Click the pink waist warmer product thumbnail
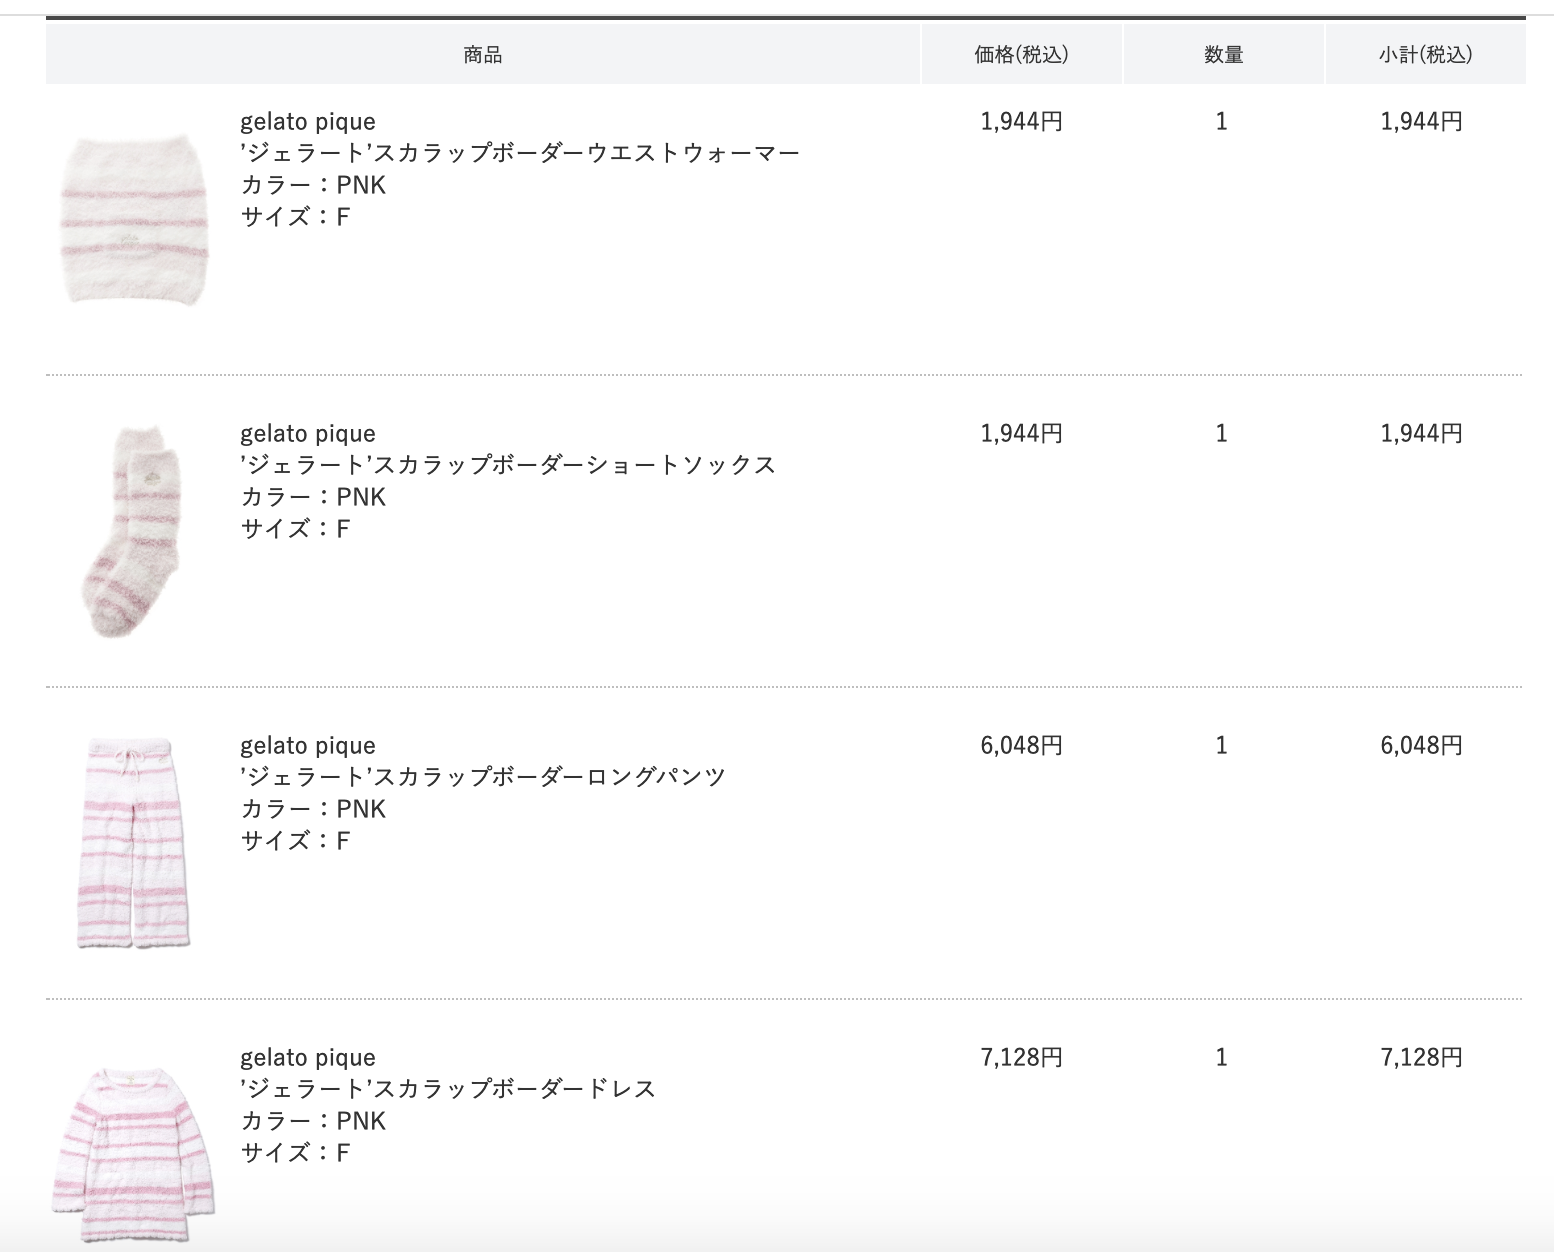This screenshot has width=1554, height=1252. click(133, 217)
